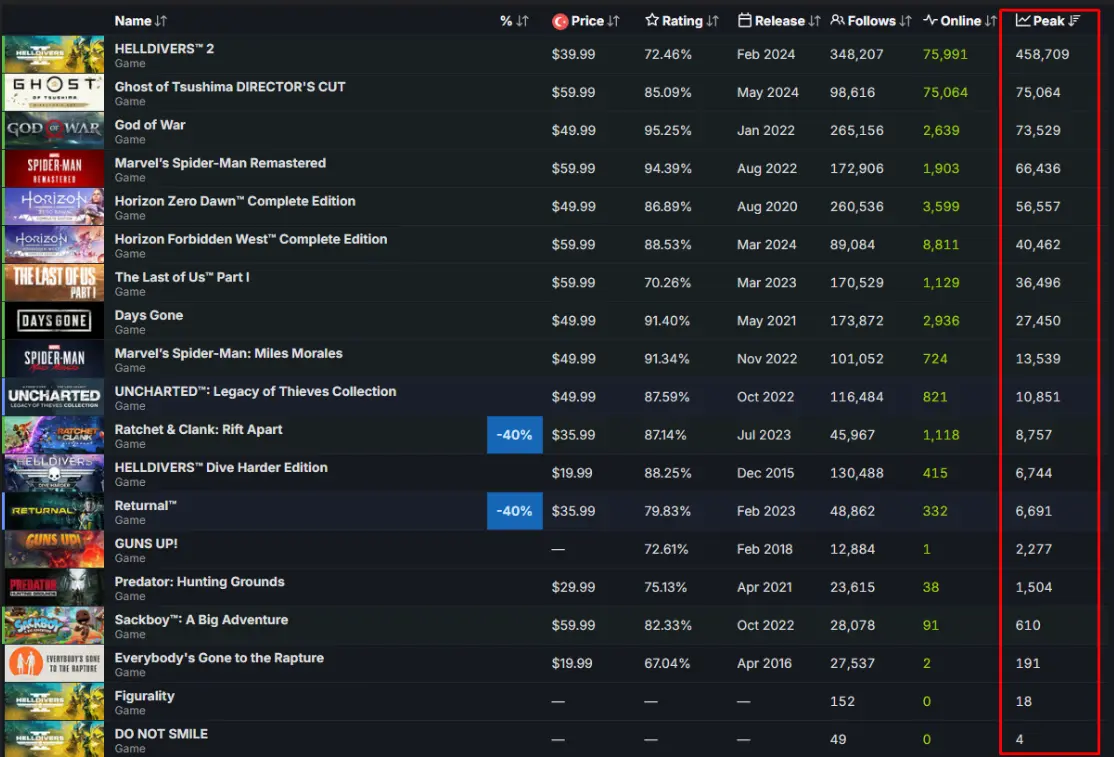Viewport: 1114px width, 757px height.
Task: Select Days Gone release date May 2021
Action: coord(766,320)
